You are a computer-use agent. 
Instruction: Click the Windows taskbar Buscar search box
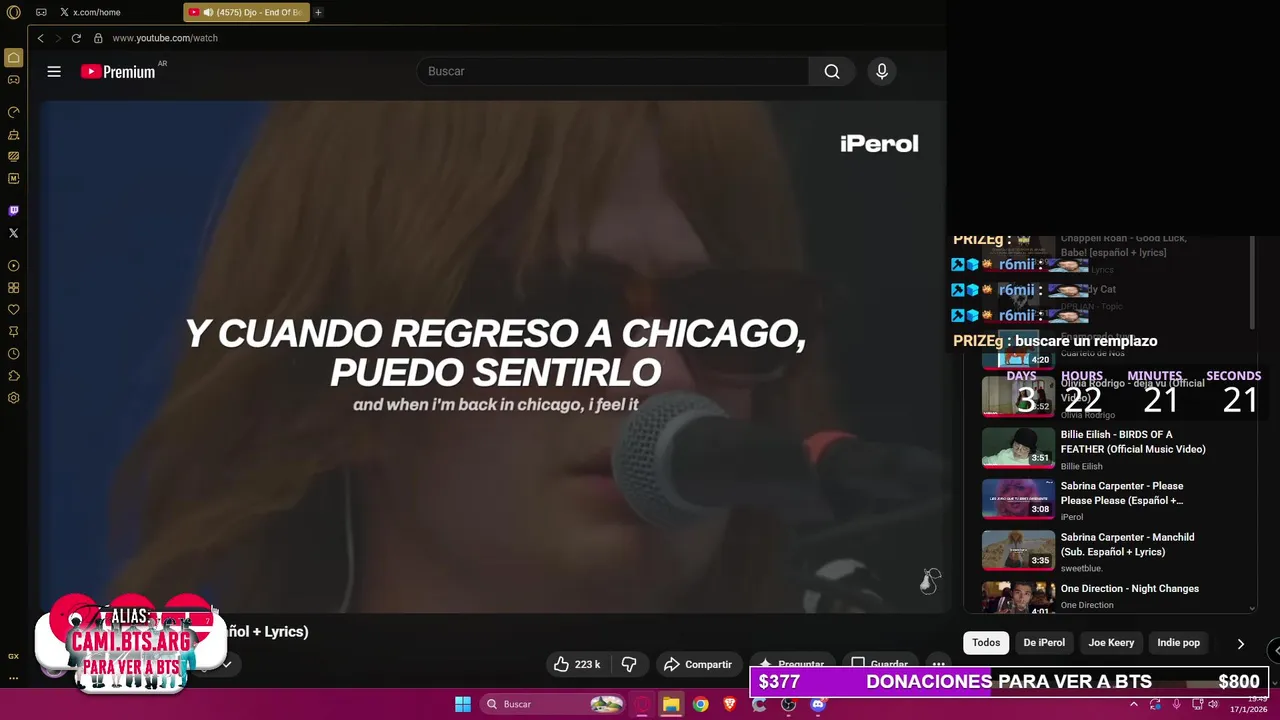[554, 704]
